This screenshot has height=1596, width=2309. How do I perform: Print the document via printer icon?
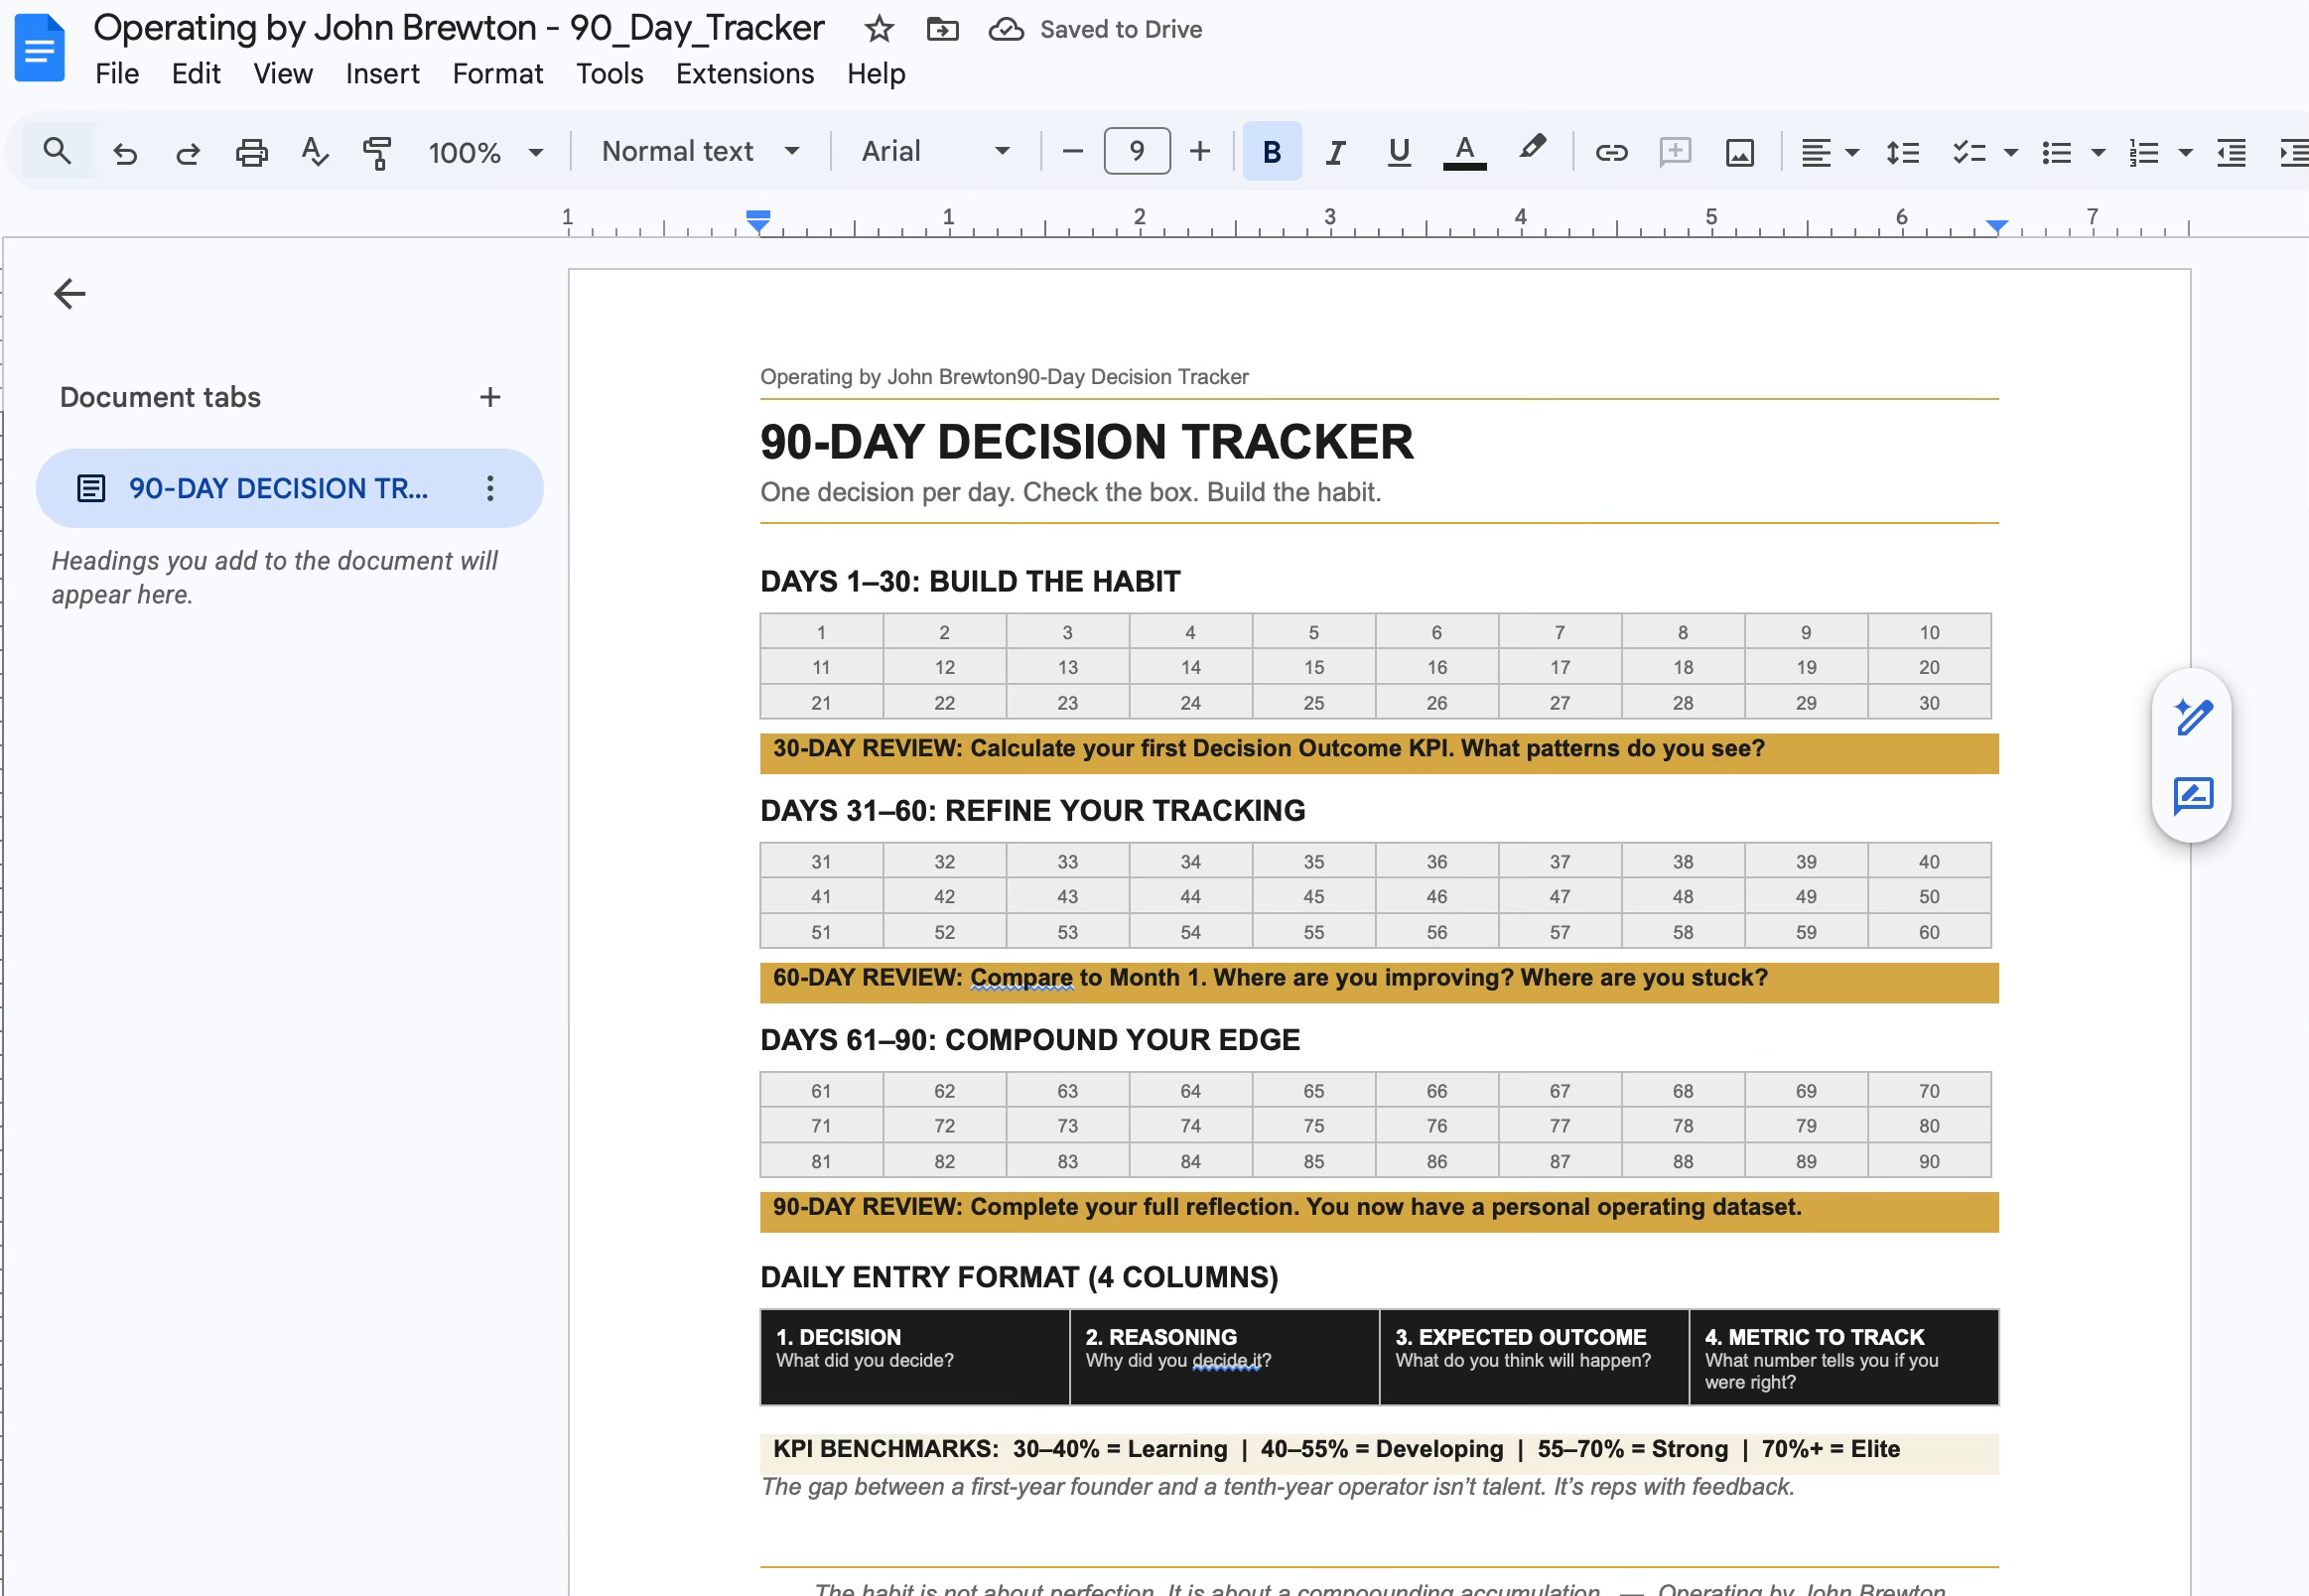(251, 152)
